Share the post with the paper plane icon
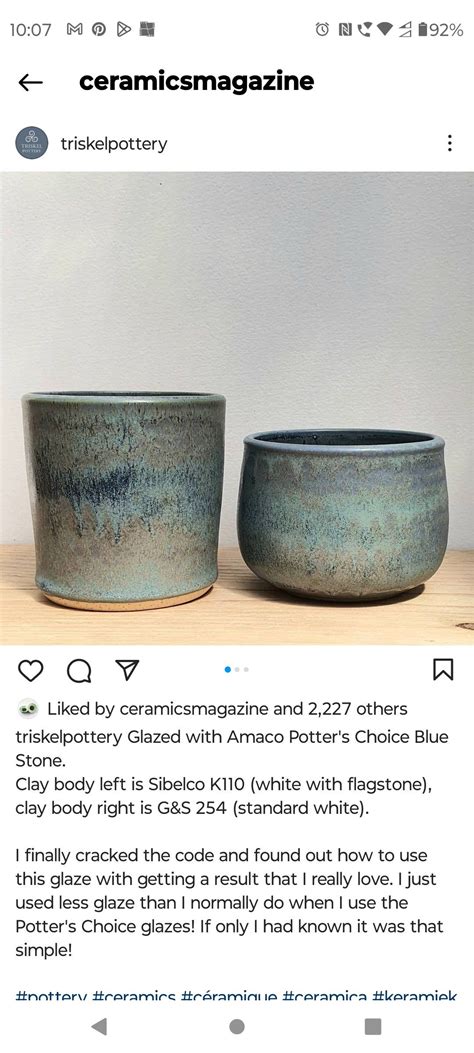The height and width of the screenshot is (1053, 474). click(127, 669)
